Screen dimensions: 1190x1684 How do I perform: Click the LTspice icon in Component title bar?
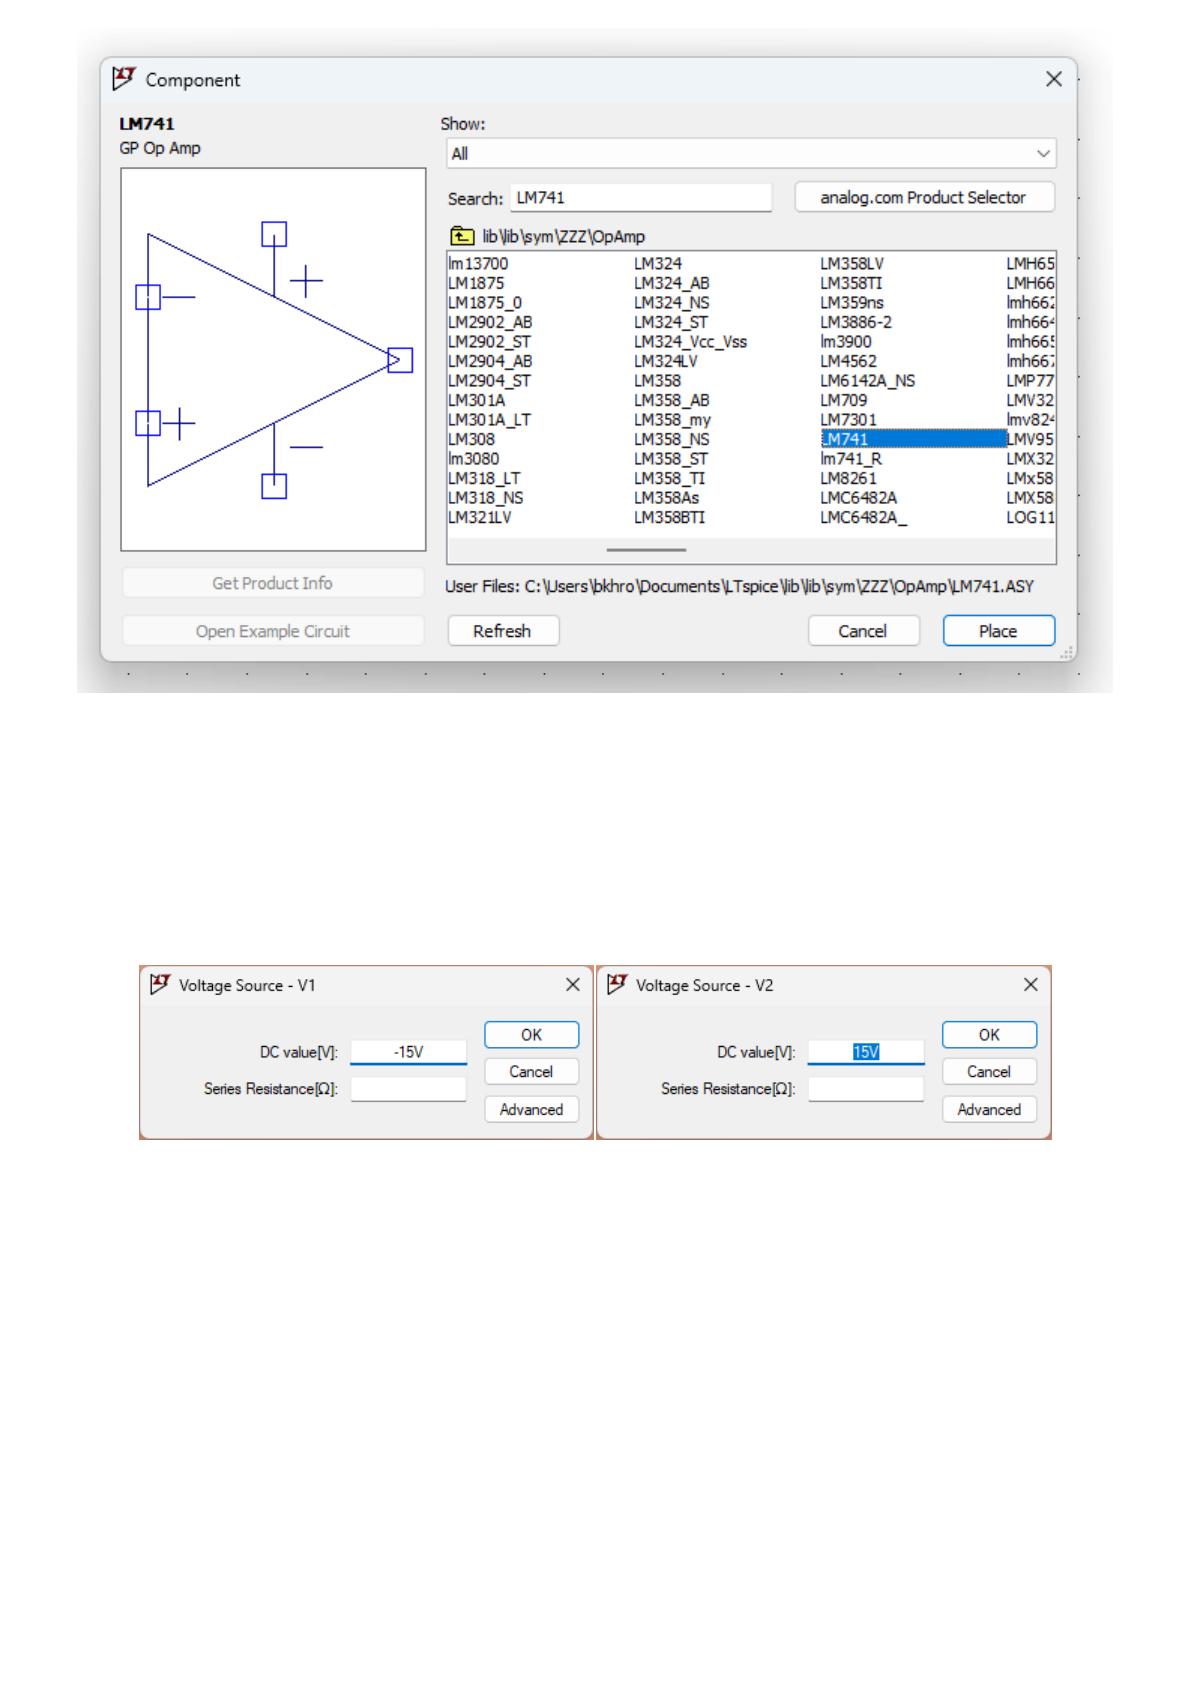[124, 79]
